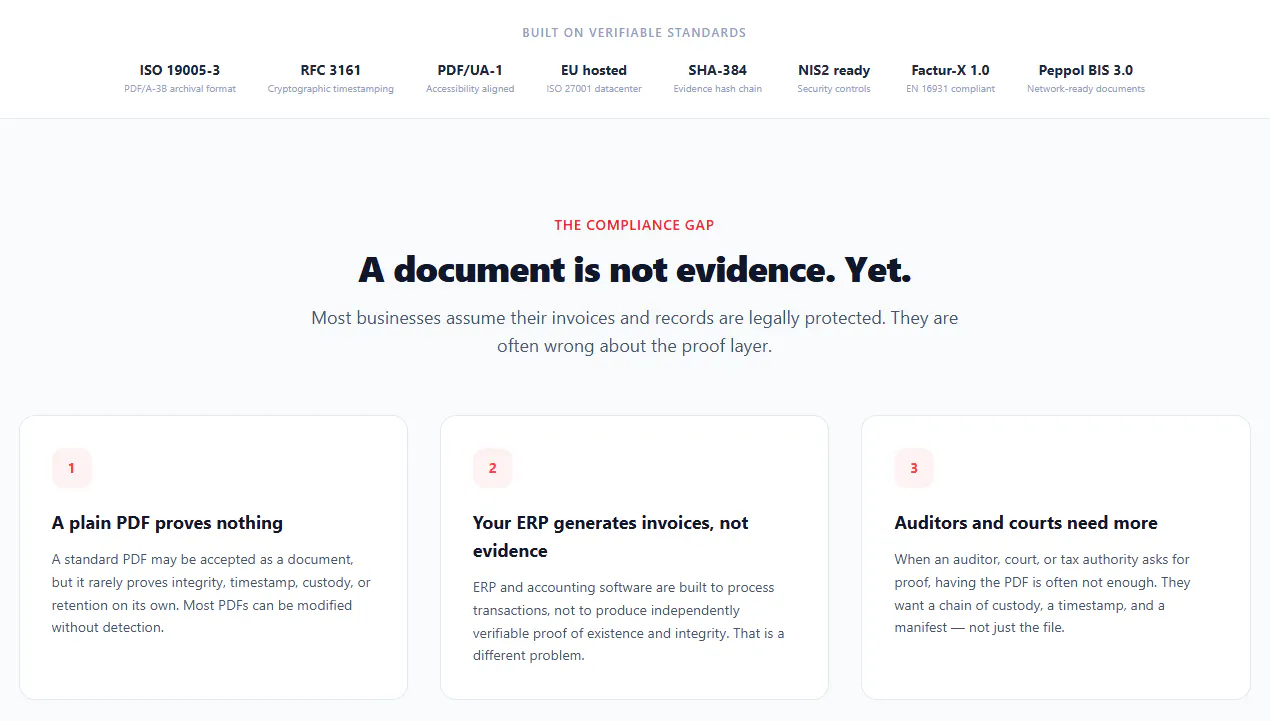
Task: Click 'Accessibility aligned' caption
Action: (x=470, y=89)
